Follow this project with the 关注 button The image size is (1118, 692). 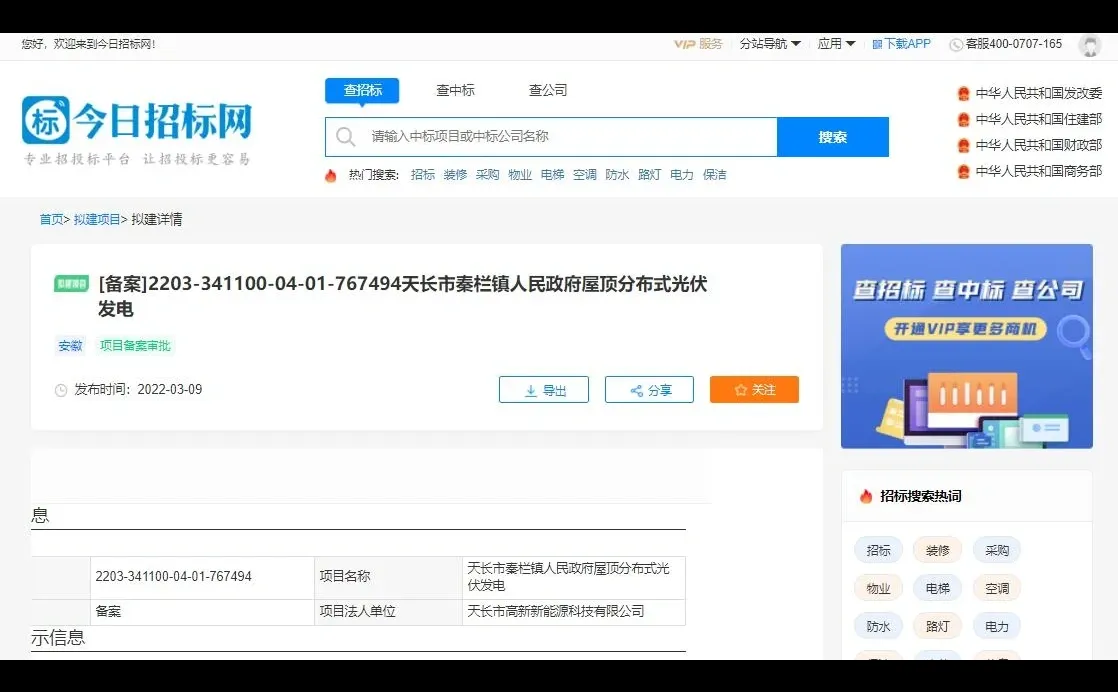pos(754,390)
